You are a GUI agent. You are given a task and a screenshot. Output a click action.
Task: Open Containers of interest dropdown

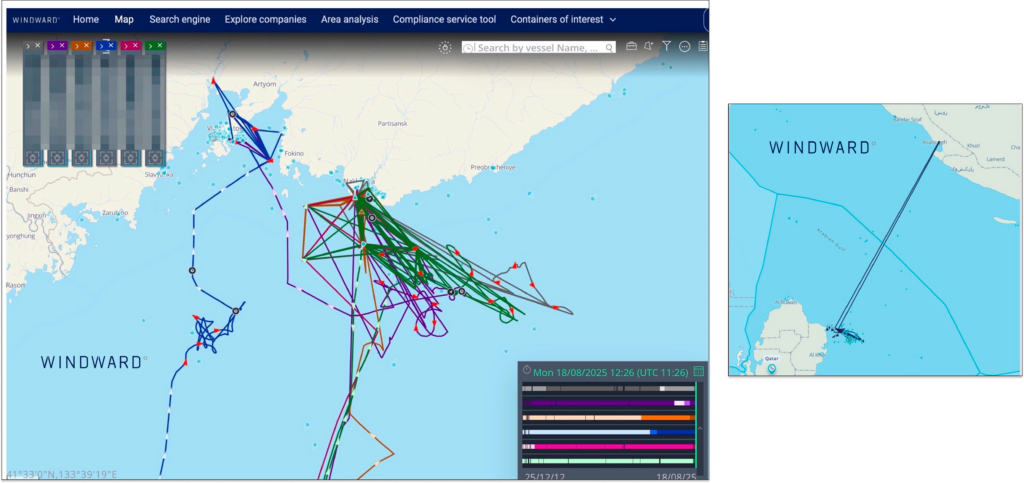(x=563, y=19)
